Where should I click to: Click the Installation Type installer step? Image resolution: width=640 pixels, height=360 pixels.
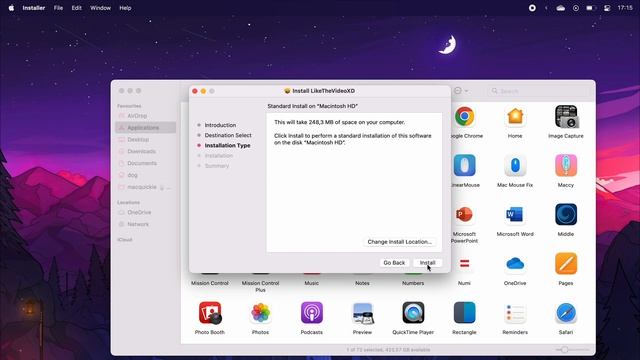[227, 145]
